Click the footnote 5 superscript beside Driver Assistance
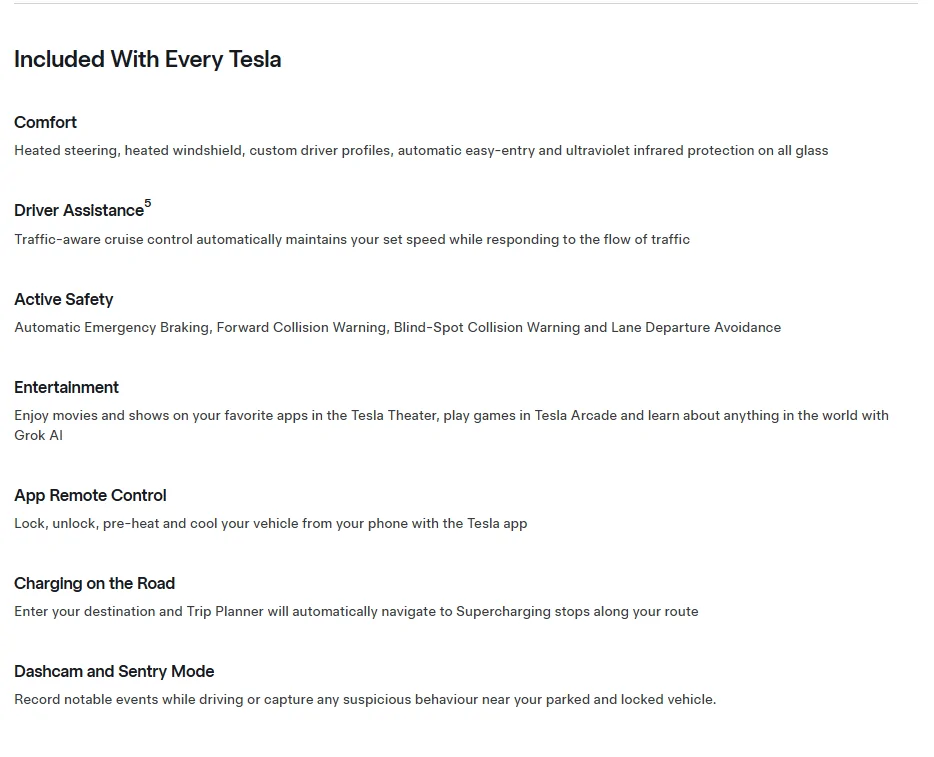This screenshot has height=757, width=934. tap(148, 203)
